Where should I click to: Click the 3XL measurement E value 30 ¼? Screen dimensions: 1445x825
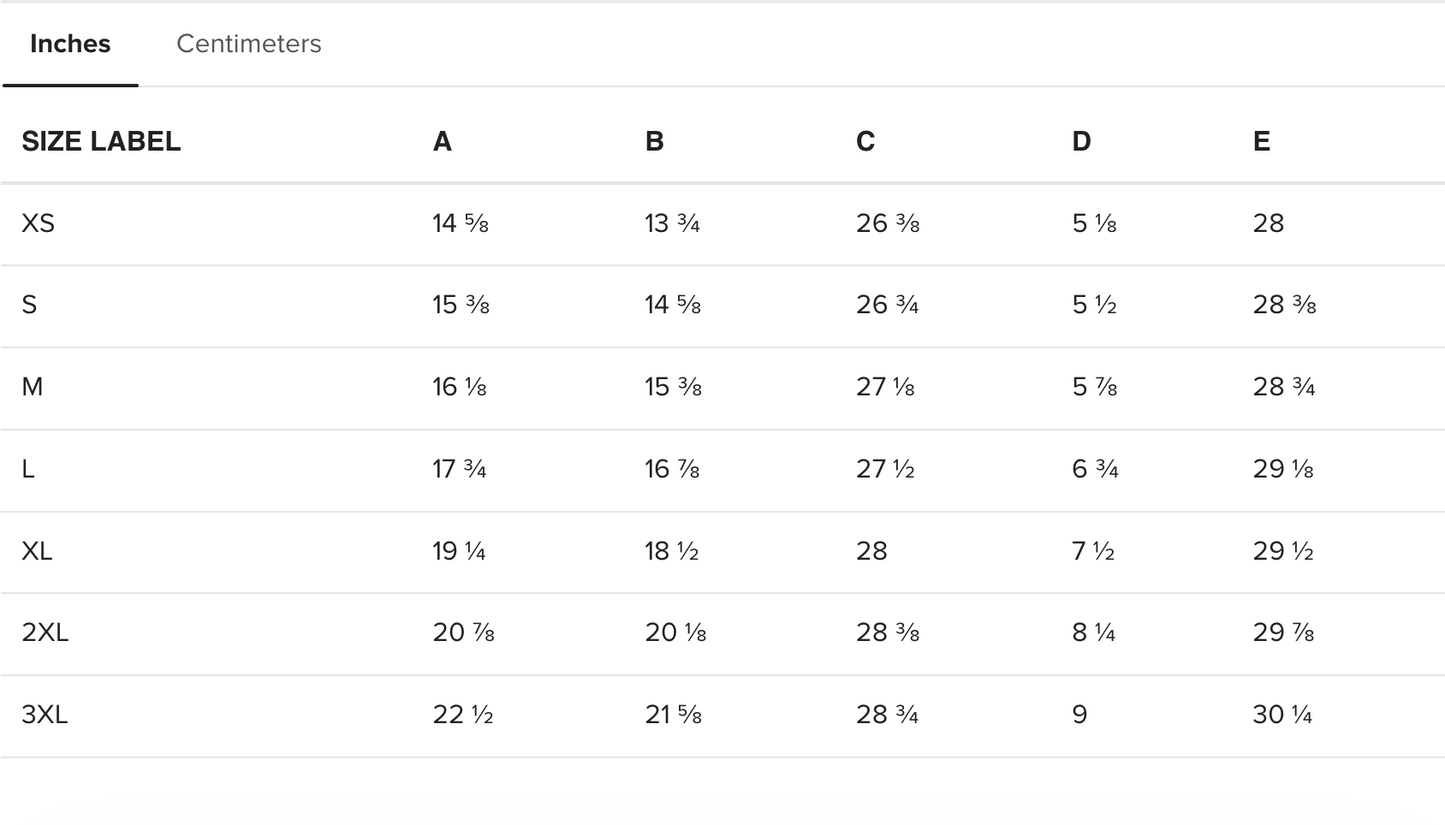pyautogui.click(x=1282, y=715)
